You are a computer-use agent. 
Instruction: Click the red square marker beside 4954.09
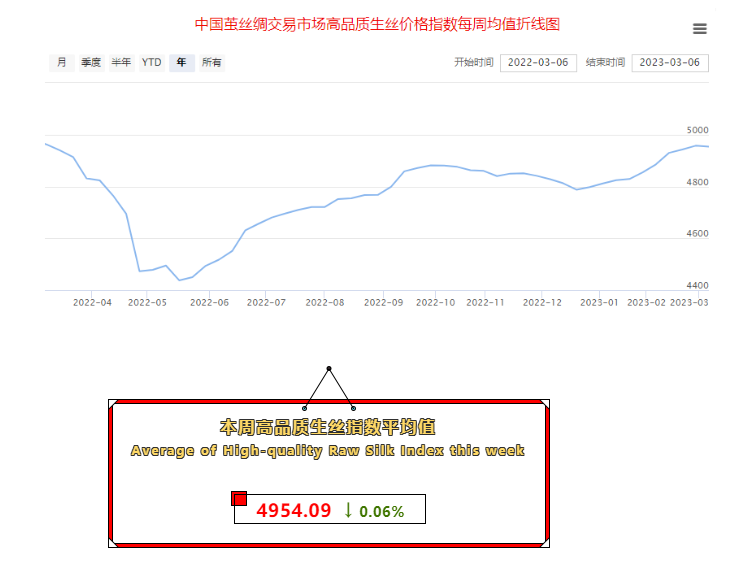(239, 498)
